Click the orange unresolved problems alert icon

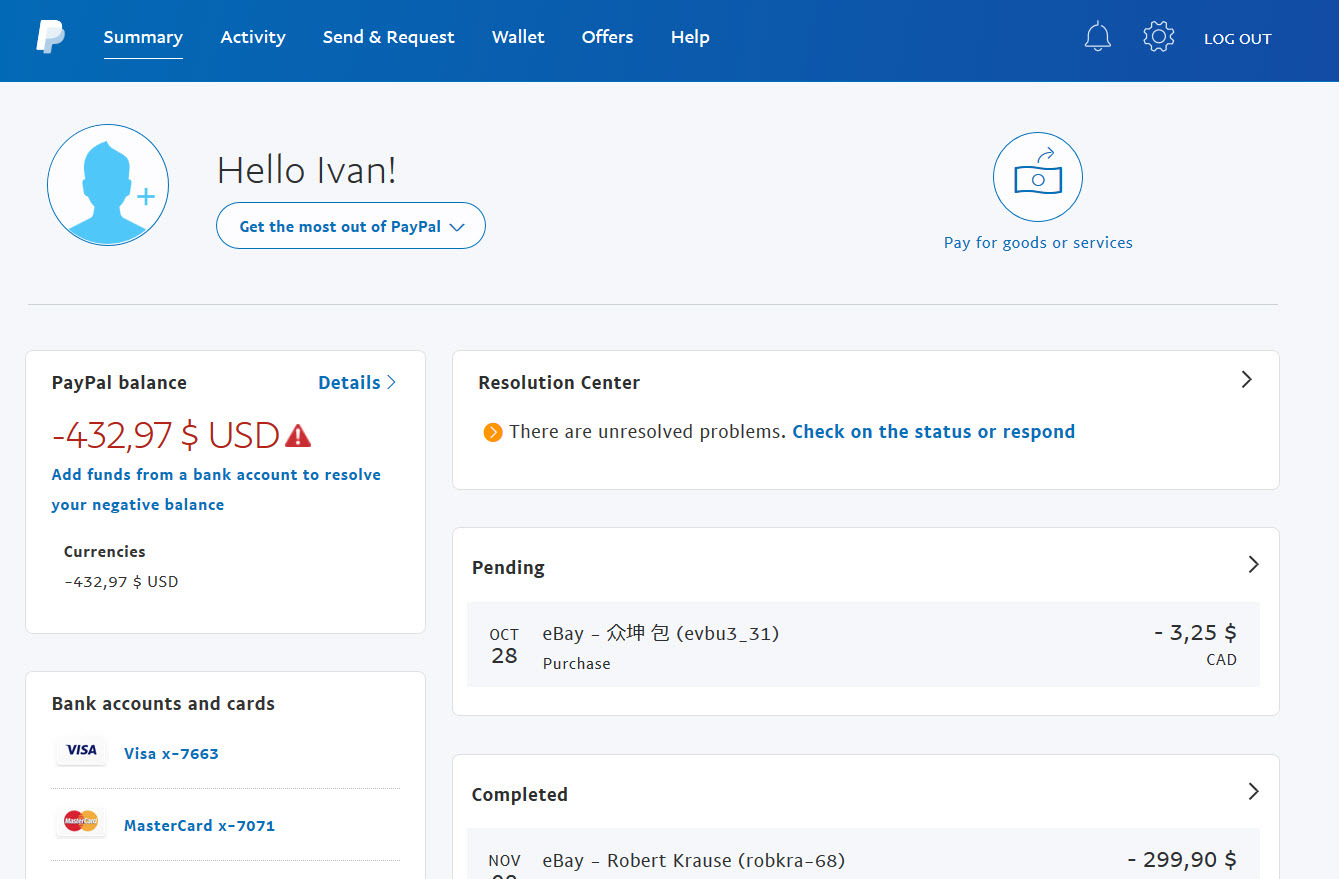tap(492, 432)
